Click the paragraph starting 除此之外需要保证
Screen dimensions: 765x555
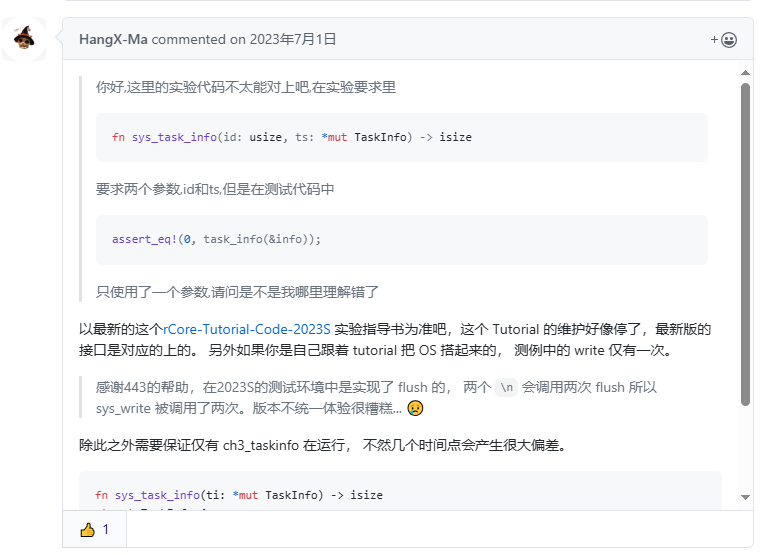pyautogui.click(x=322, y=445)
